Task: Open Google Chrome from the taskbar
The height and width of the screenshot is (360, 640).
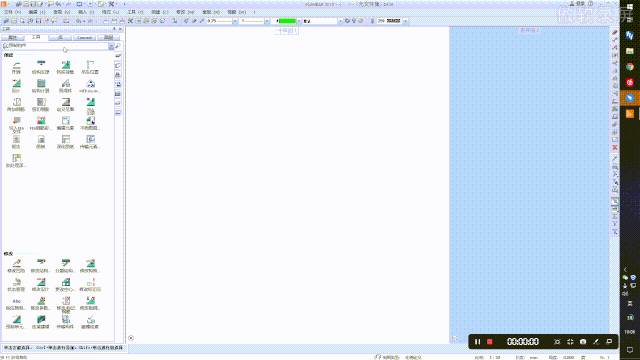Action: (x=630, y=67)
